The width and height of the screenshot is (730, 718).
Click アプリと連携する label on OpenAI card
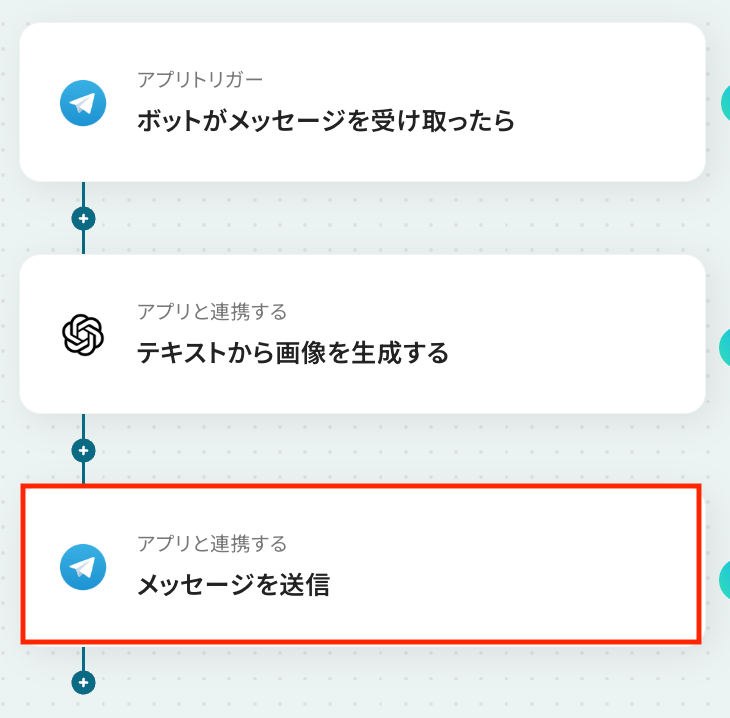tap(212, 312)
